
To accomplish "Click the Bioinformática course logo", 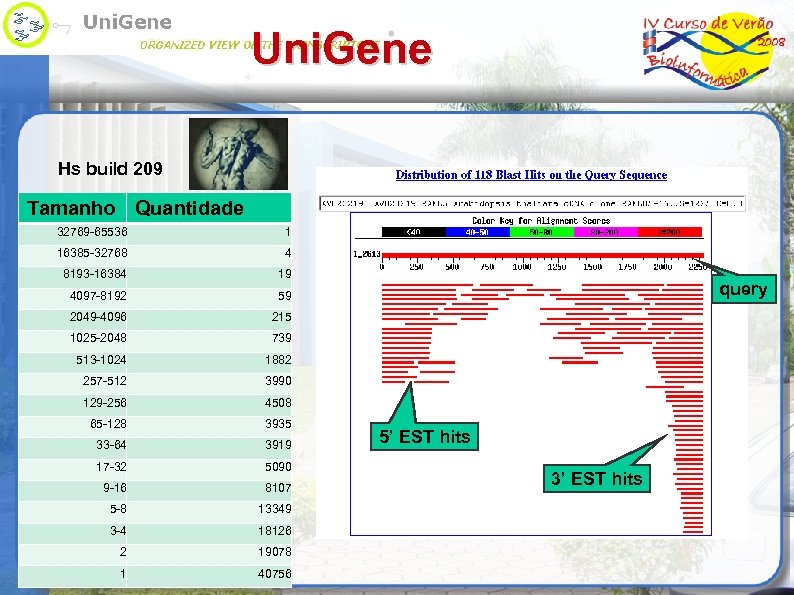I will click(x=714, y=52).
